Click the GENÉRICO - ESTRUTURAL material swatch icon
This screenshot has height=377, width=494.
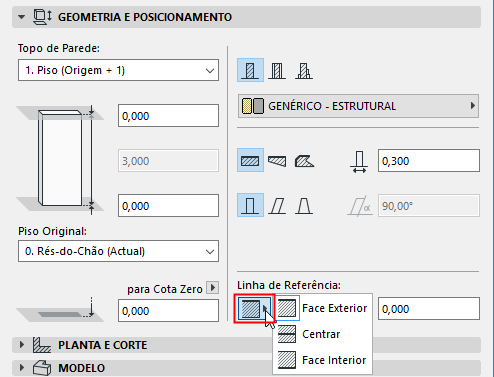[253, 106]
